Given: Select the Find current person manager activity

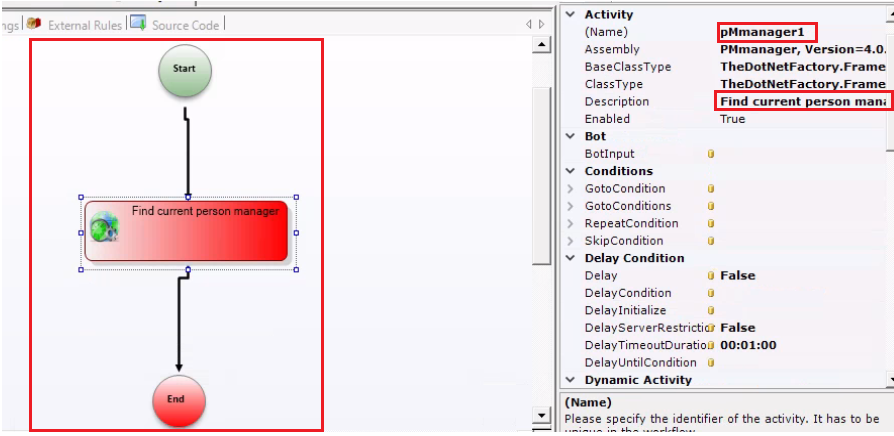Looking at the screenshot, I should [x=186, y=231].
